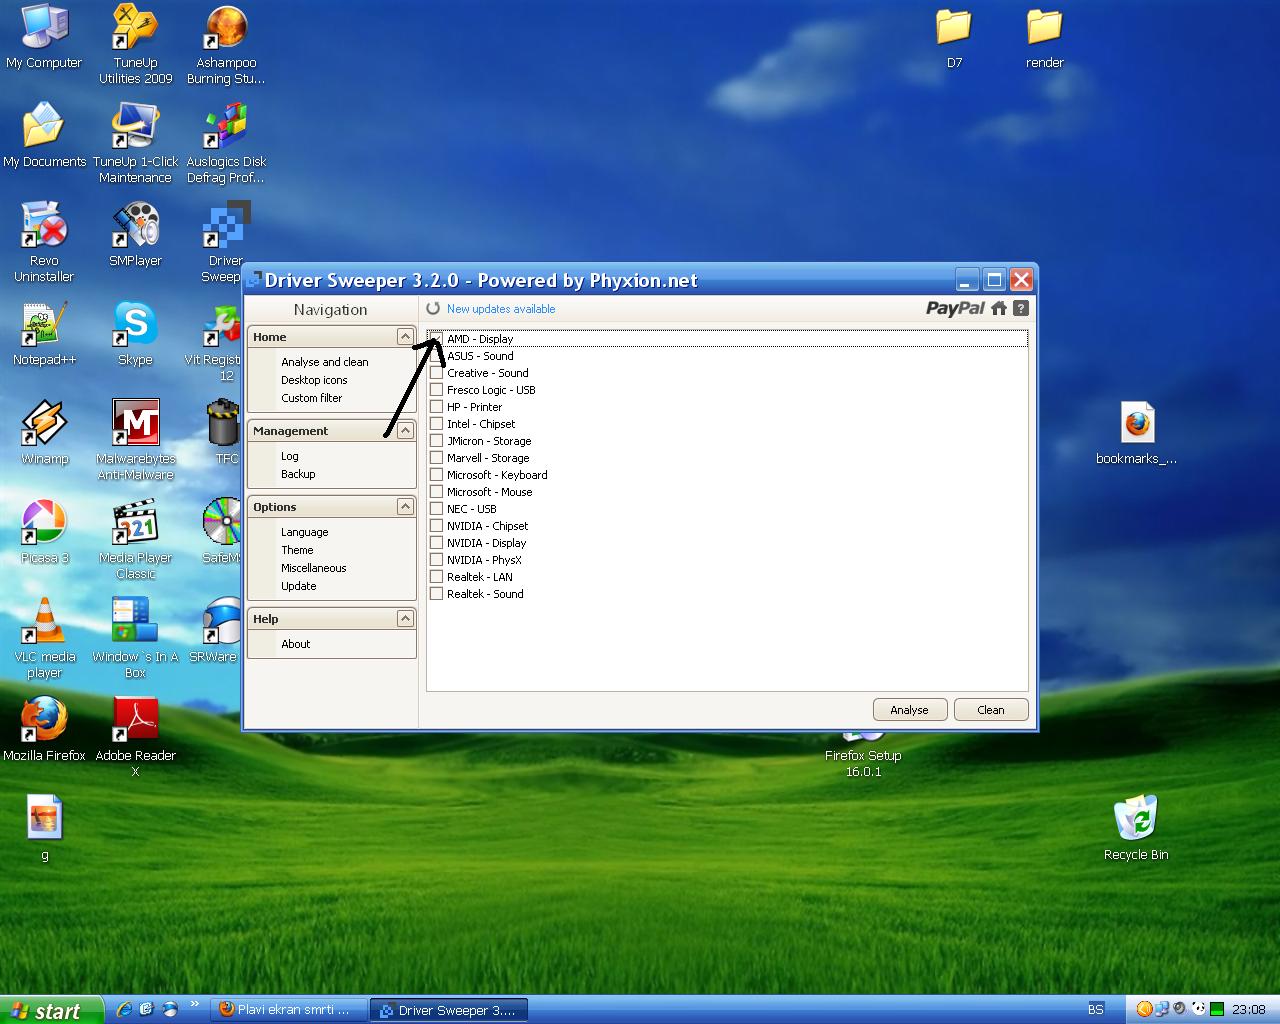Select the VLC media player desktop icon
The width and height of the screenshot is (1280, 1024).
click(44, 638)
